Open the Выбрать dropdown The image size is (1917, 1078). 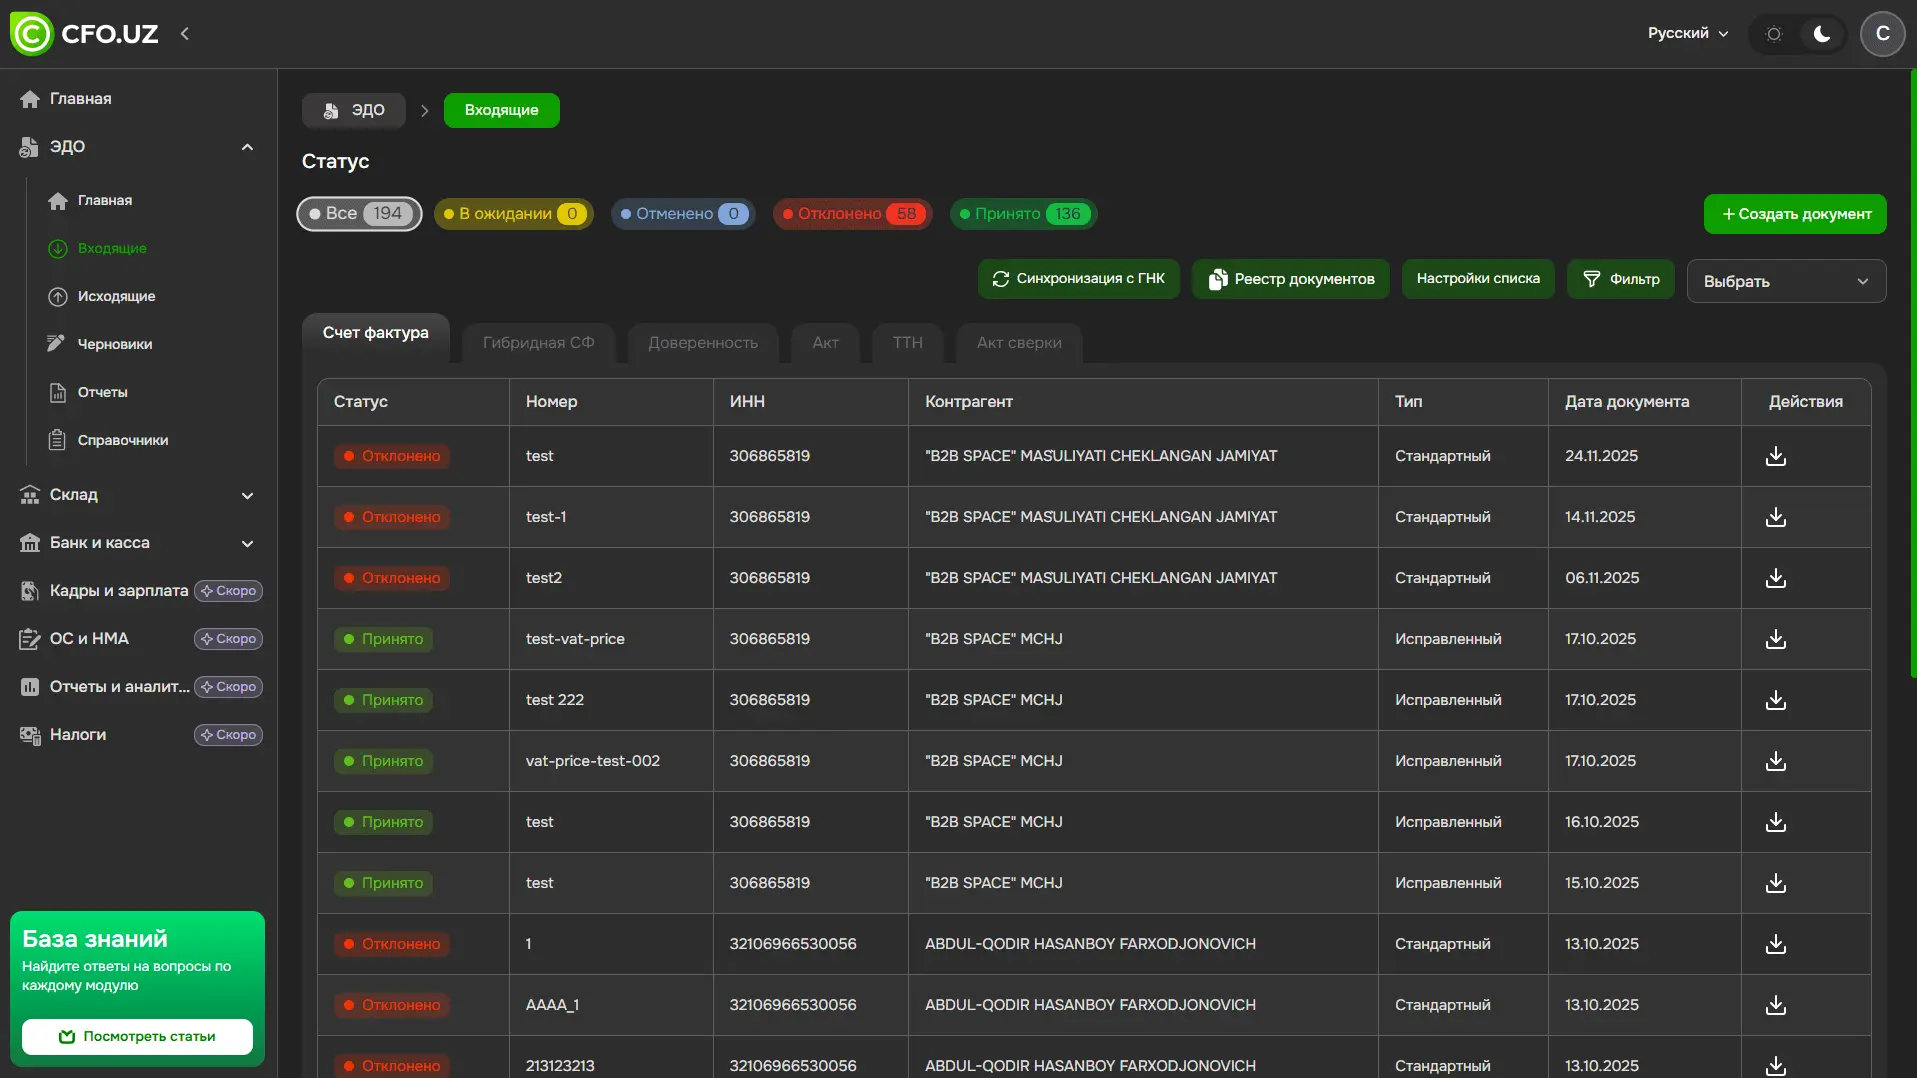[1785, 281]
